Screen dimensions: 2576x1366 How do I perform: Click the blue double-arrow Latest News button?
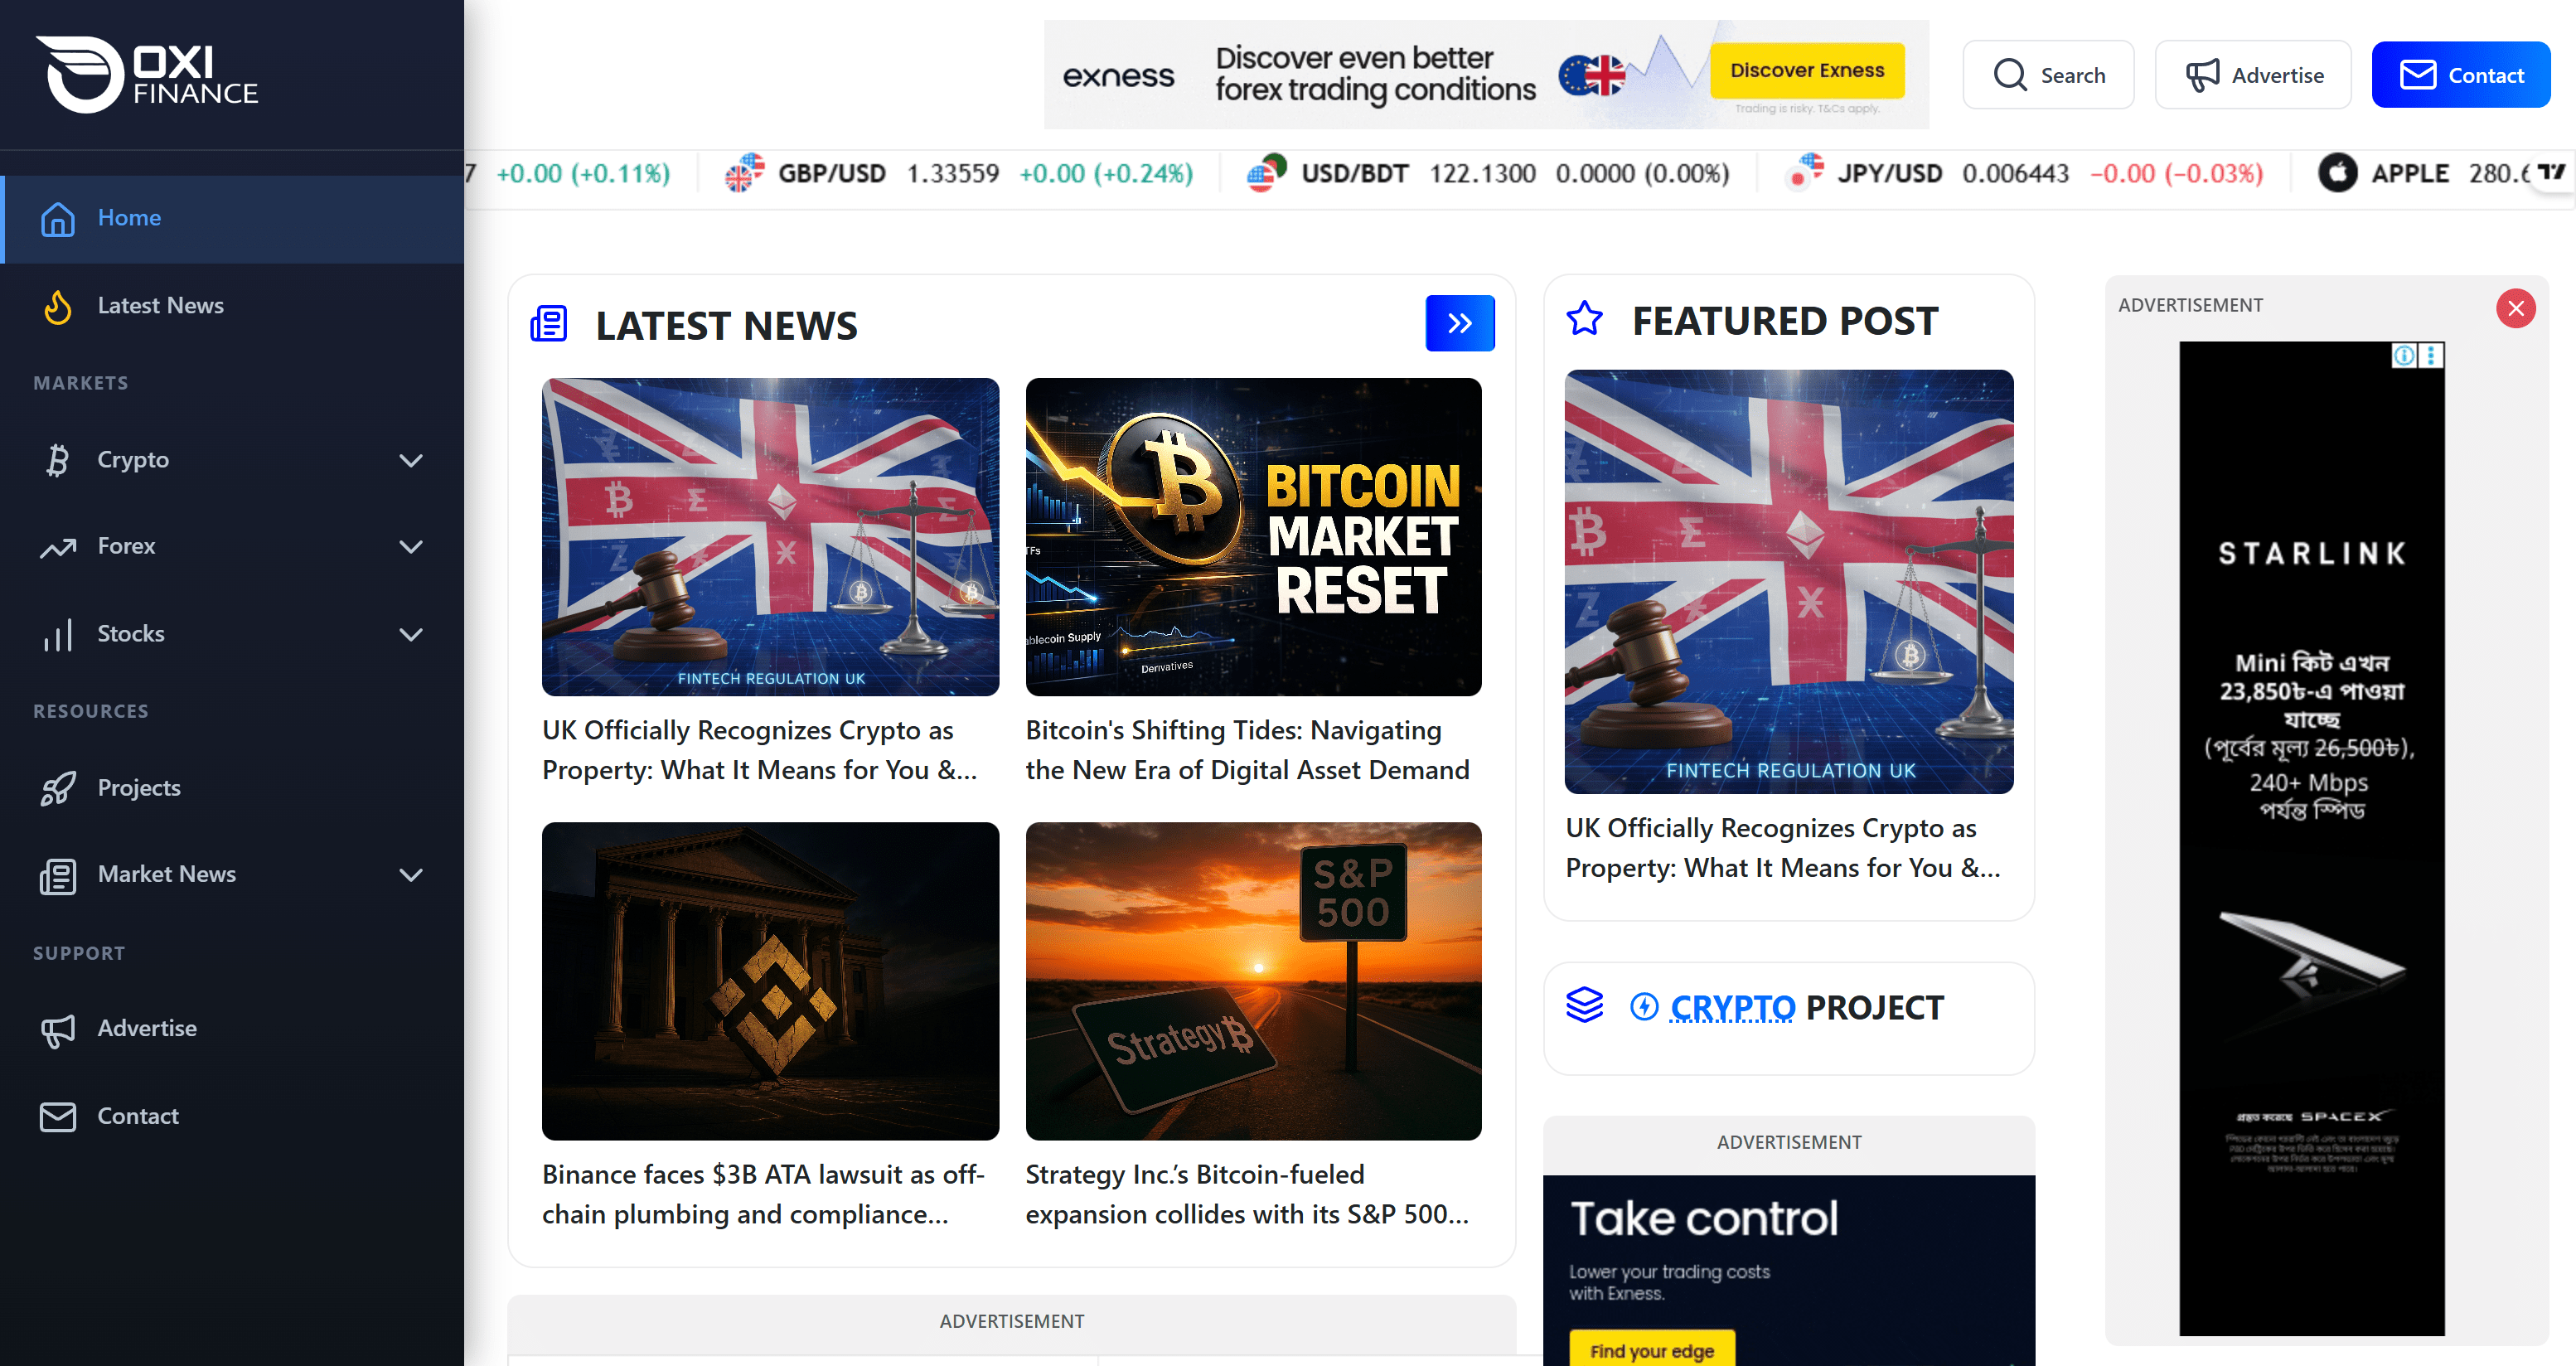coord(1460,323)
